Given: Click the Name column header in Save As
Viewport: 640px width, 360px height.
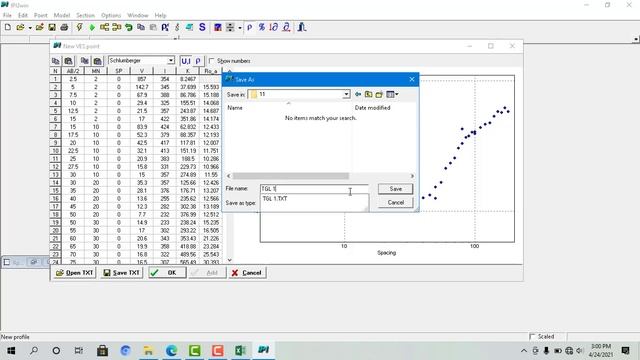Looking at the screenshot, I should click(x=235, y=108).
